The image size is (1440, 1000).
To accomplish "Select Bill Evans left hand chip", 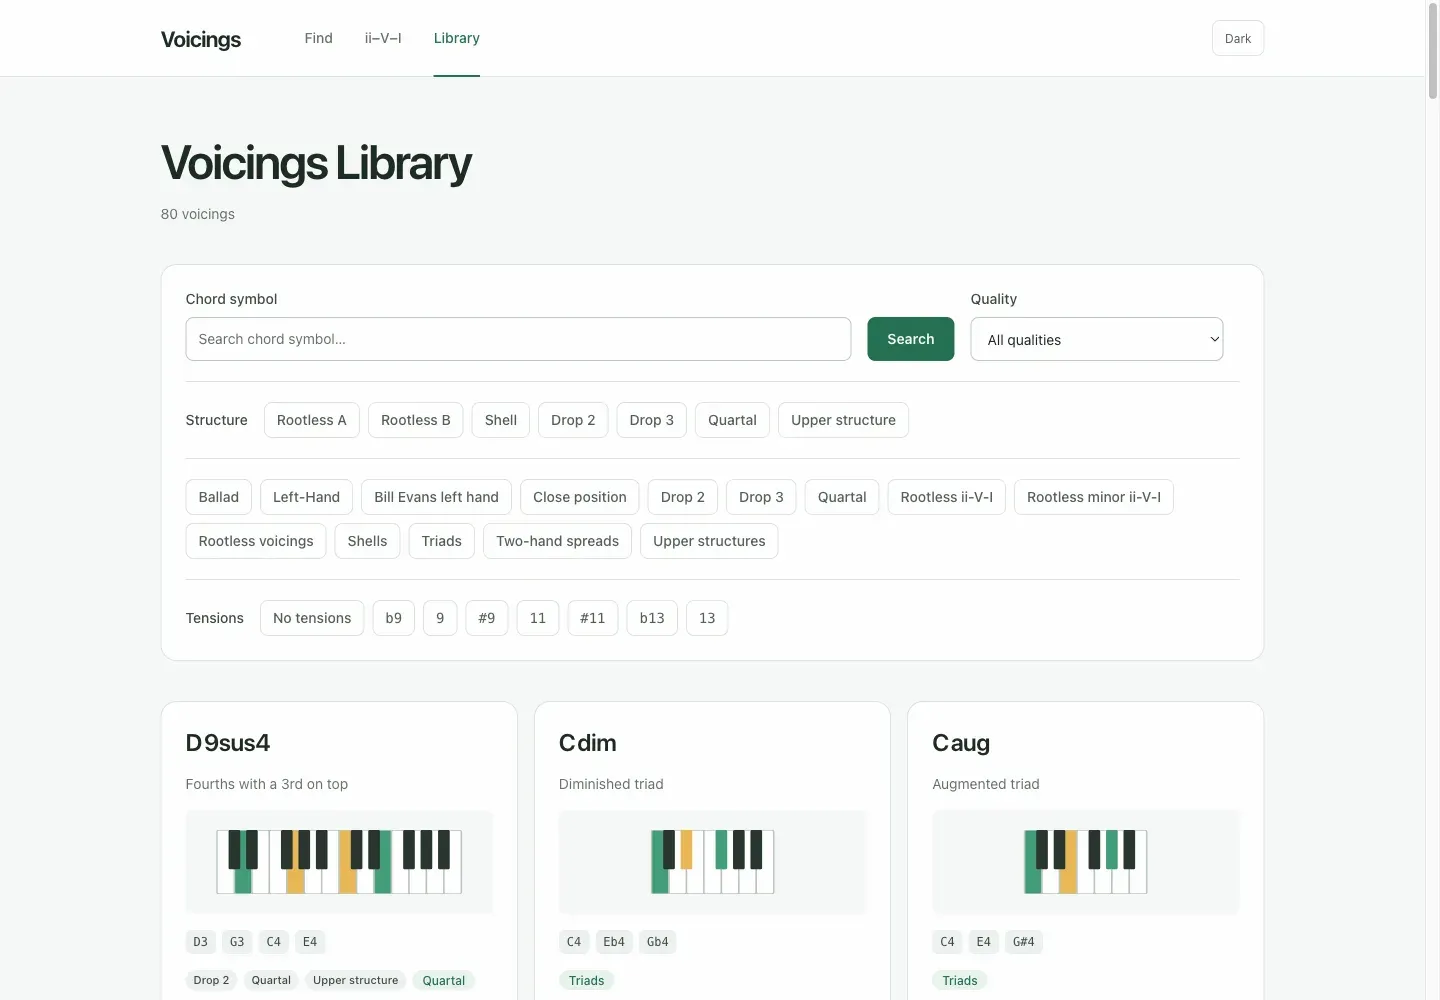I will 437,497.
